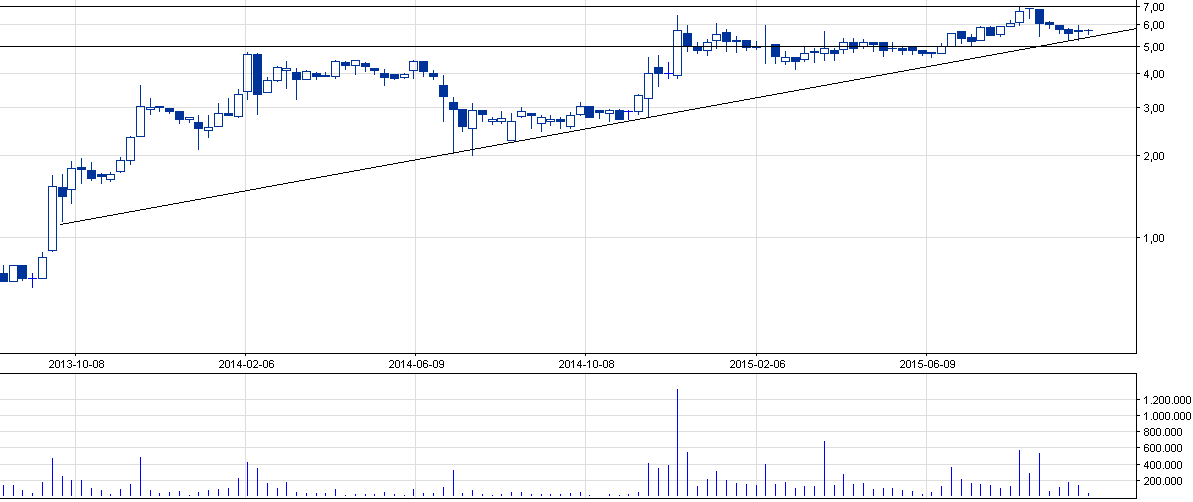The width and height of the screenshot is (1193, 502).
Task: Select the 2015-06-09 date label
Action: (x=926, y=364)
